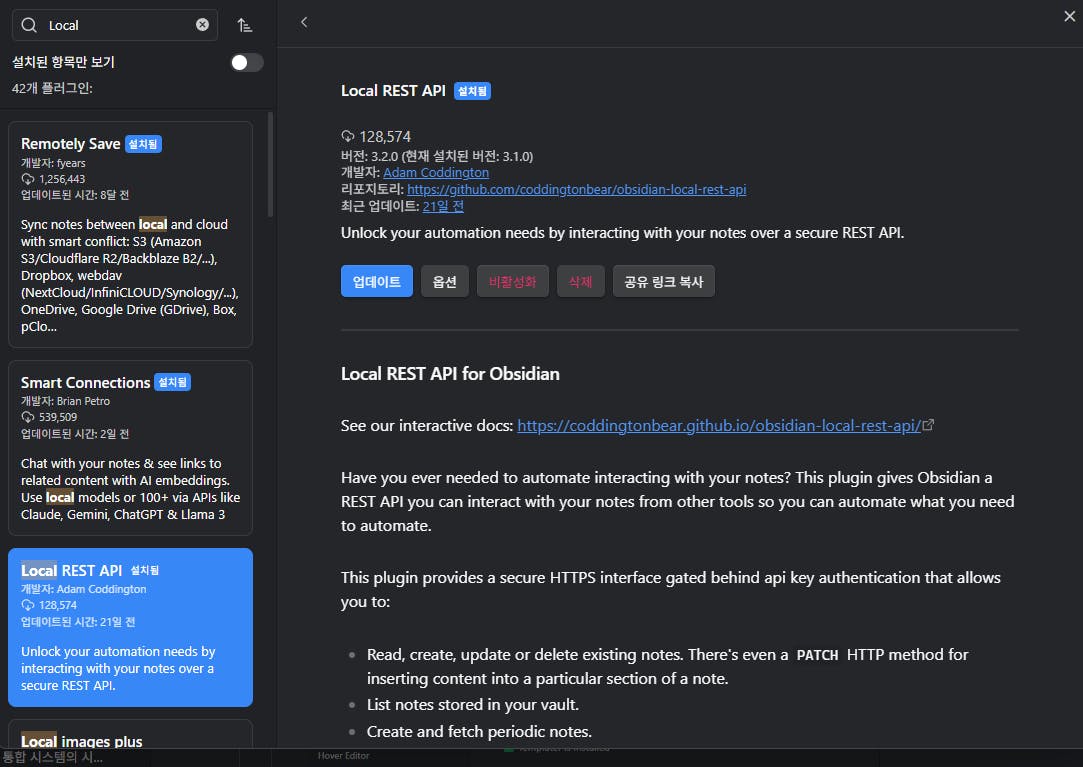1083x767 pixels.
Task: Click the PATCH code text in readme
Action: pyautogui.click(x=817, y=655)
